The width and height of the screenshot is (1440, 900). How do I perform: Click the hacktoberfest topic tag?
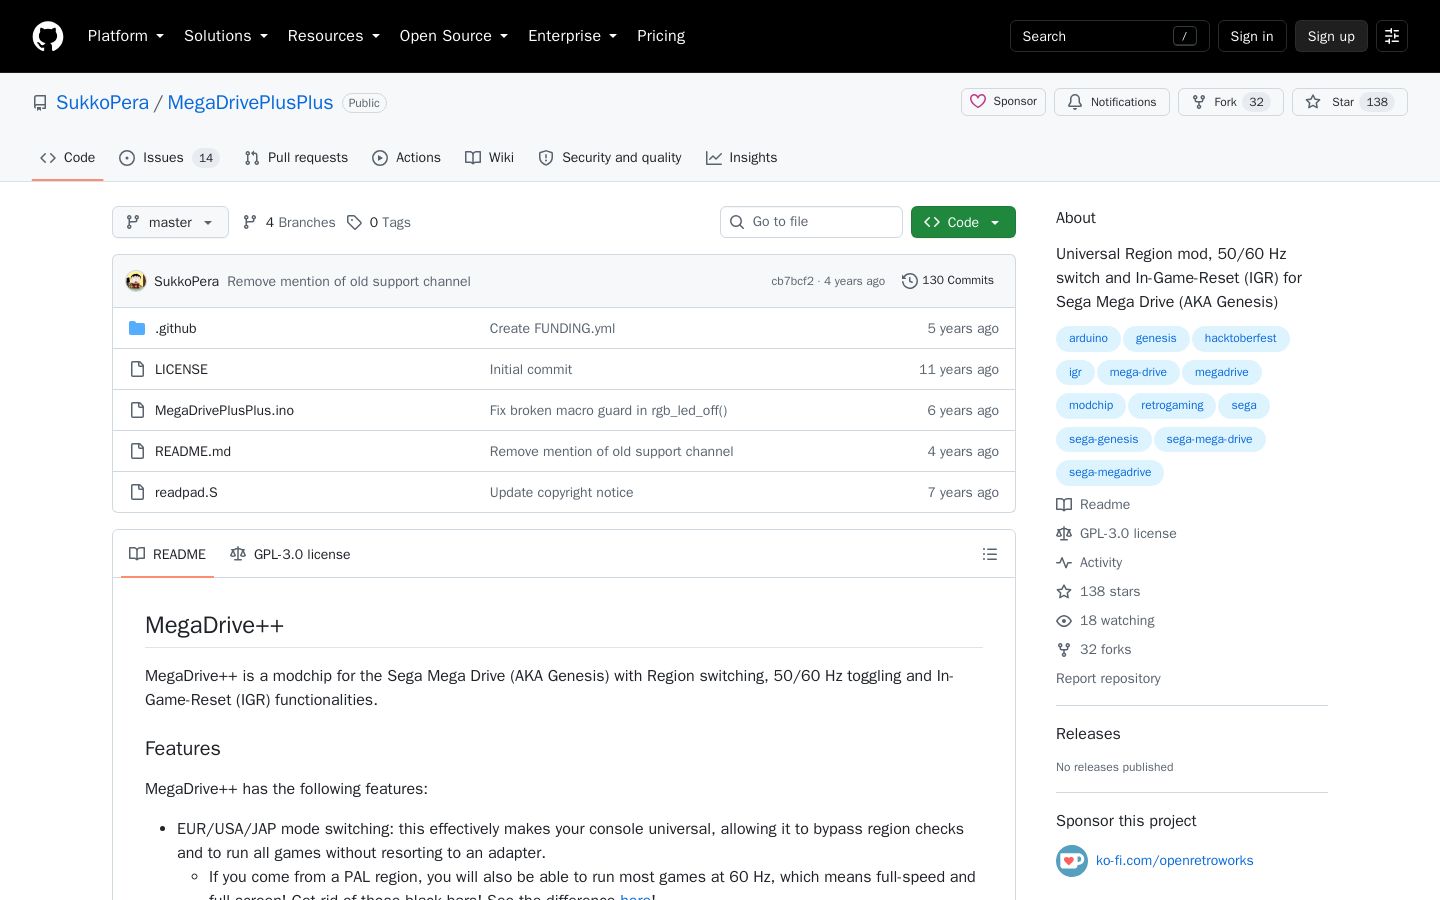click(1240, 339)
